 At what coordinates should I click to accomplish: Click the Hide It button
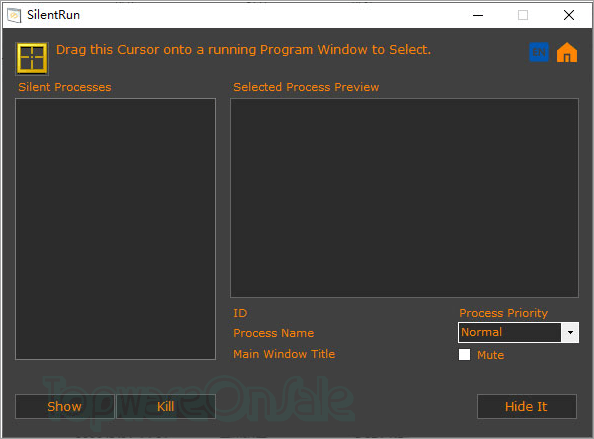(x=527, y=406)
